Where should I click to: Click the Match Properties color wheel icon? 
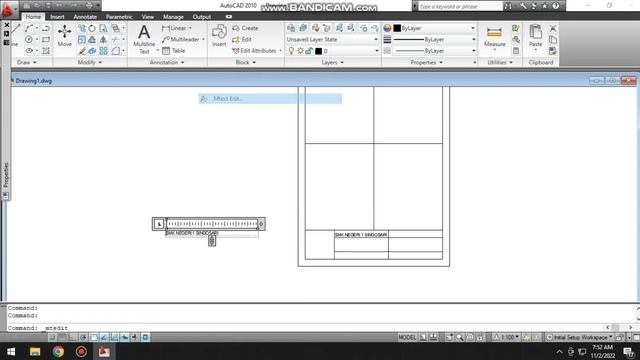[387, 28]
